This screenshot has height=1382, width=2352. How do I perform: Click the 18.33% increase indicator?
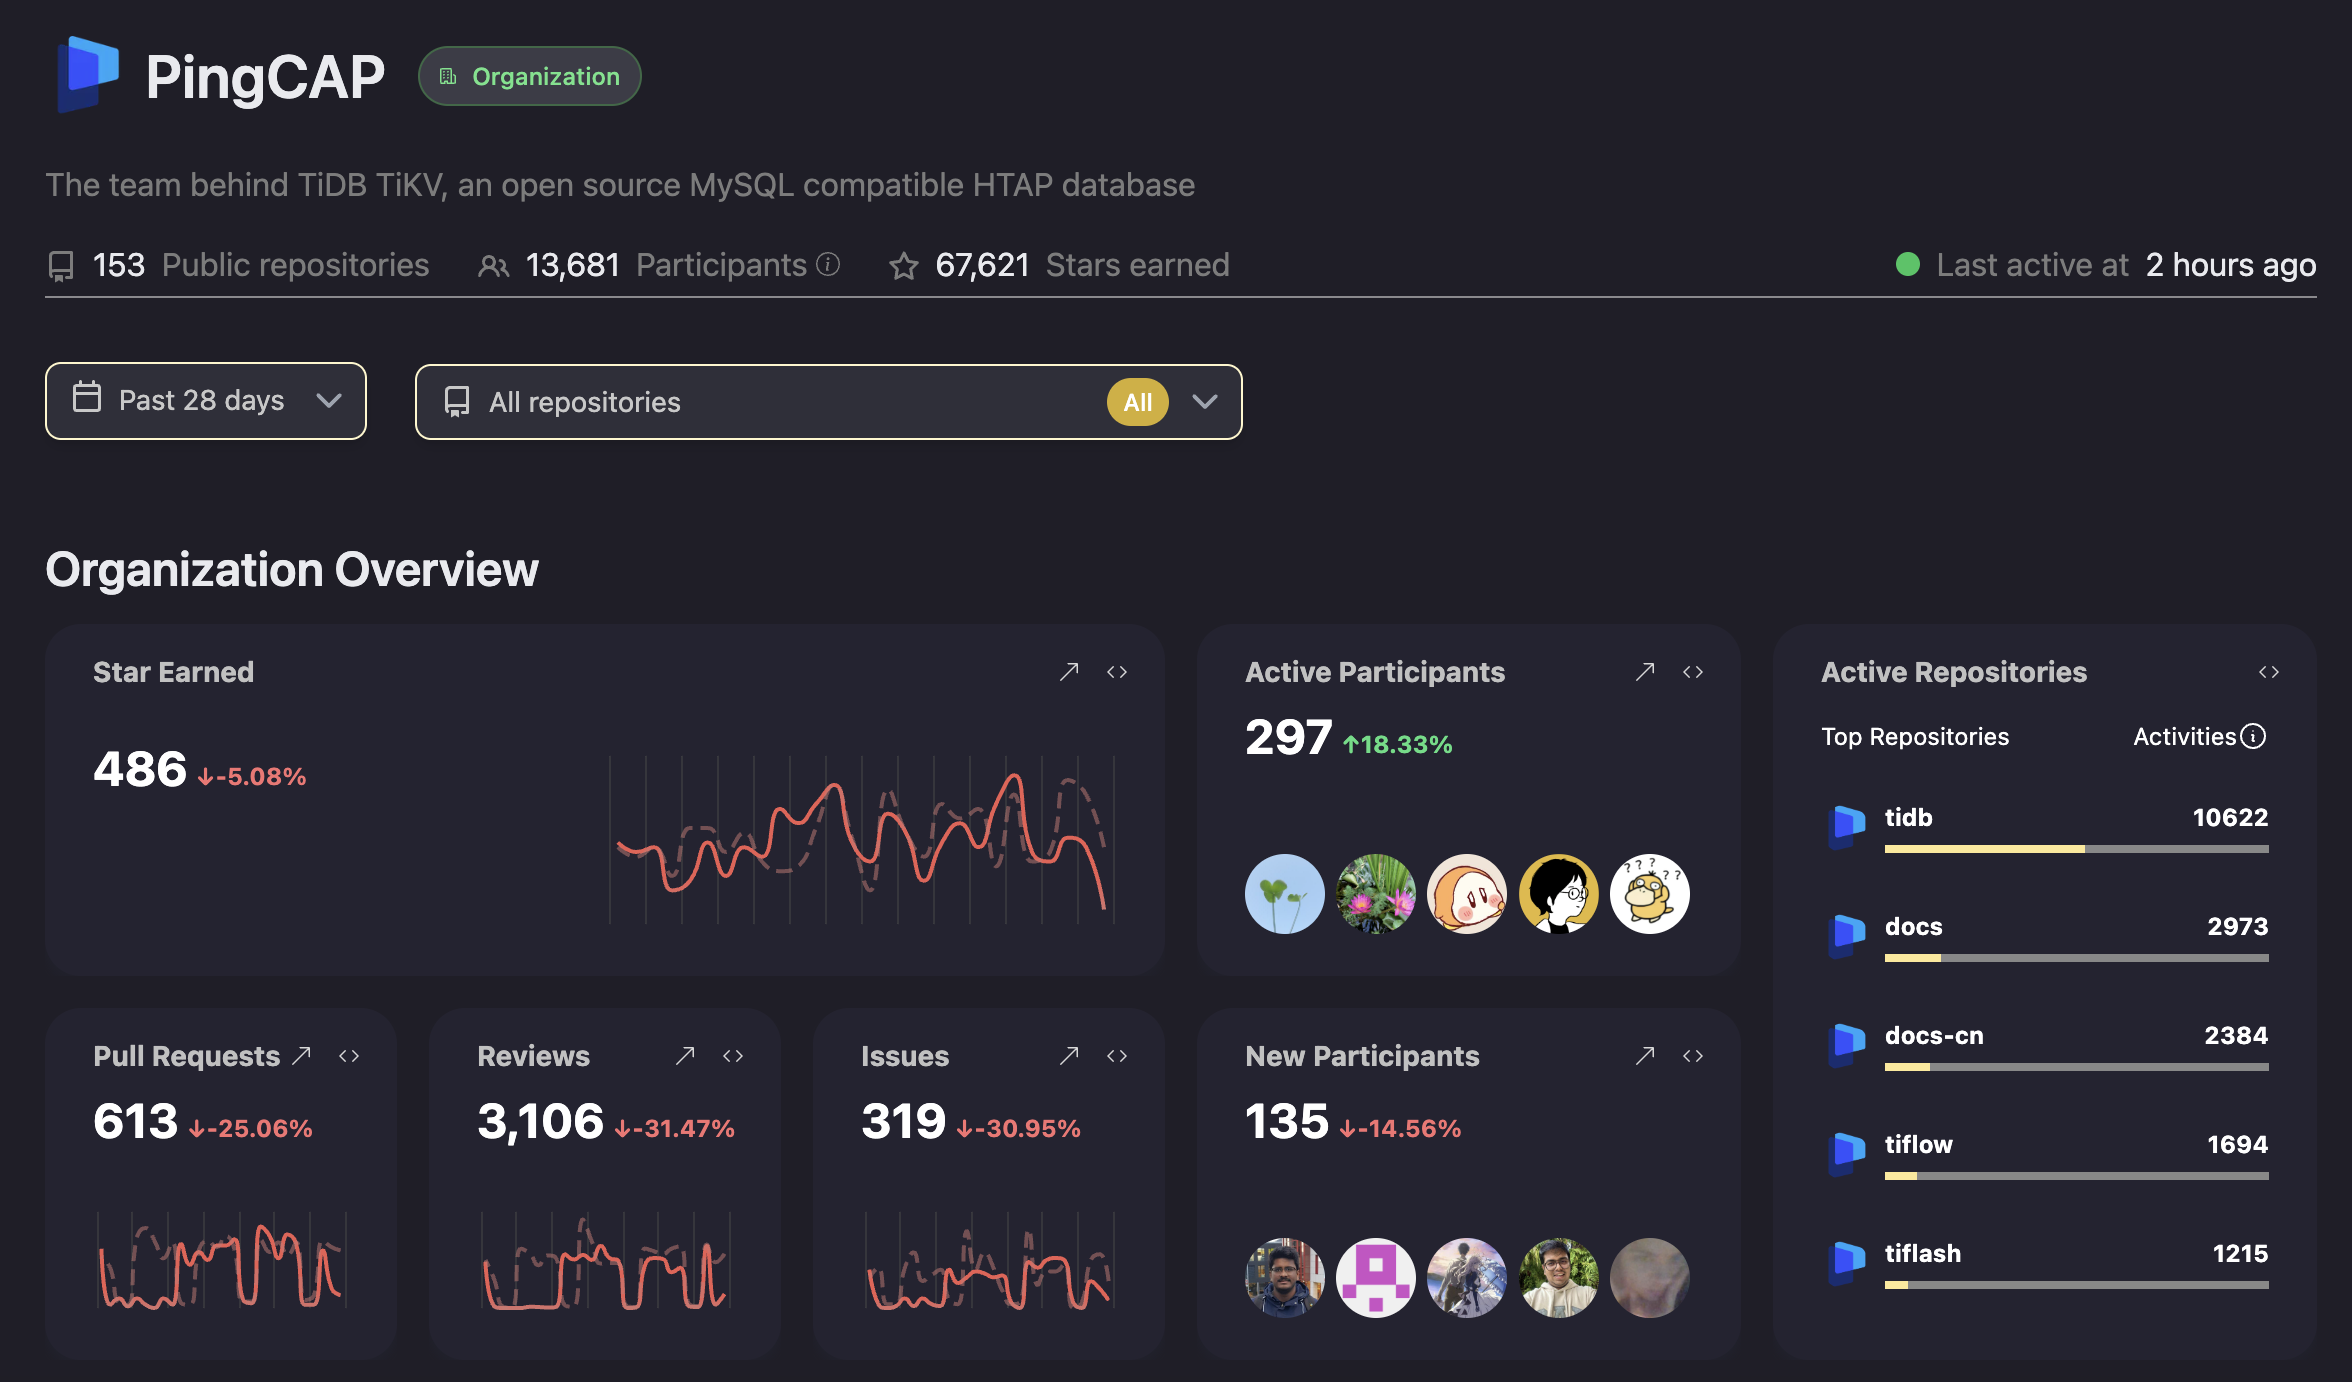coord(1397,744)
